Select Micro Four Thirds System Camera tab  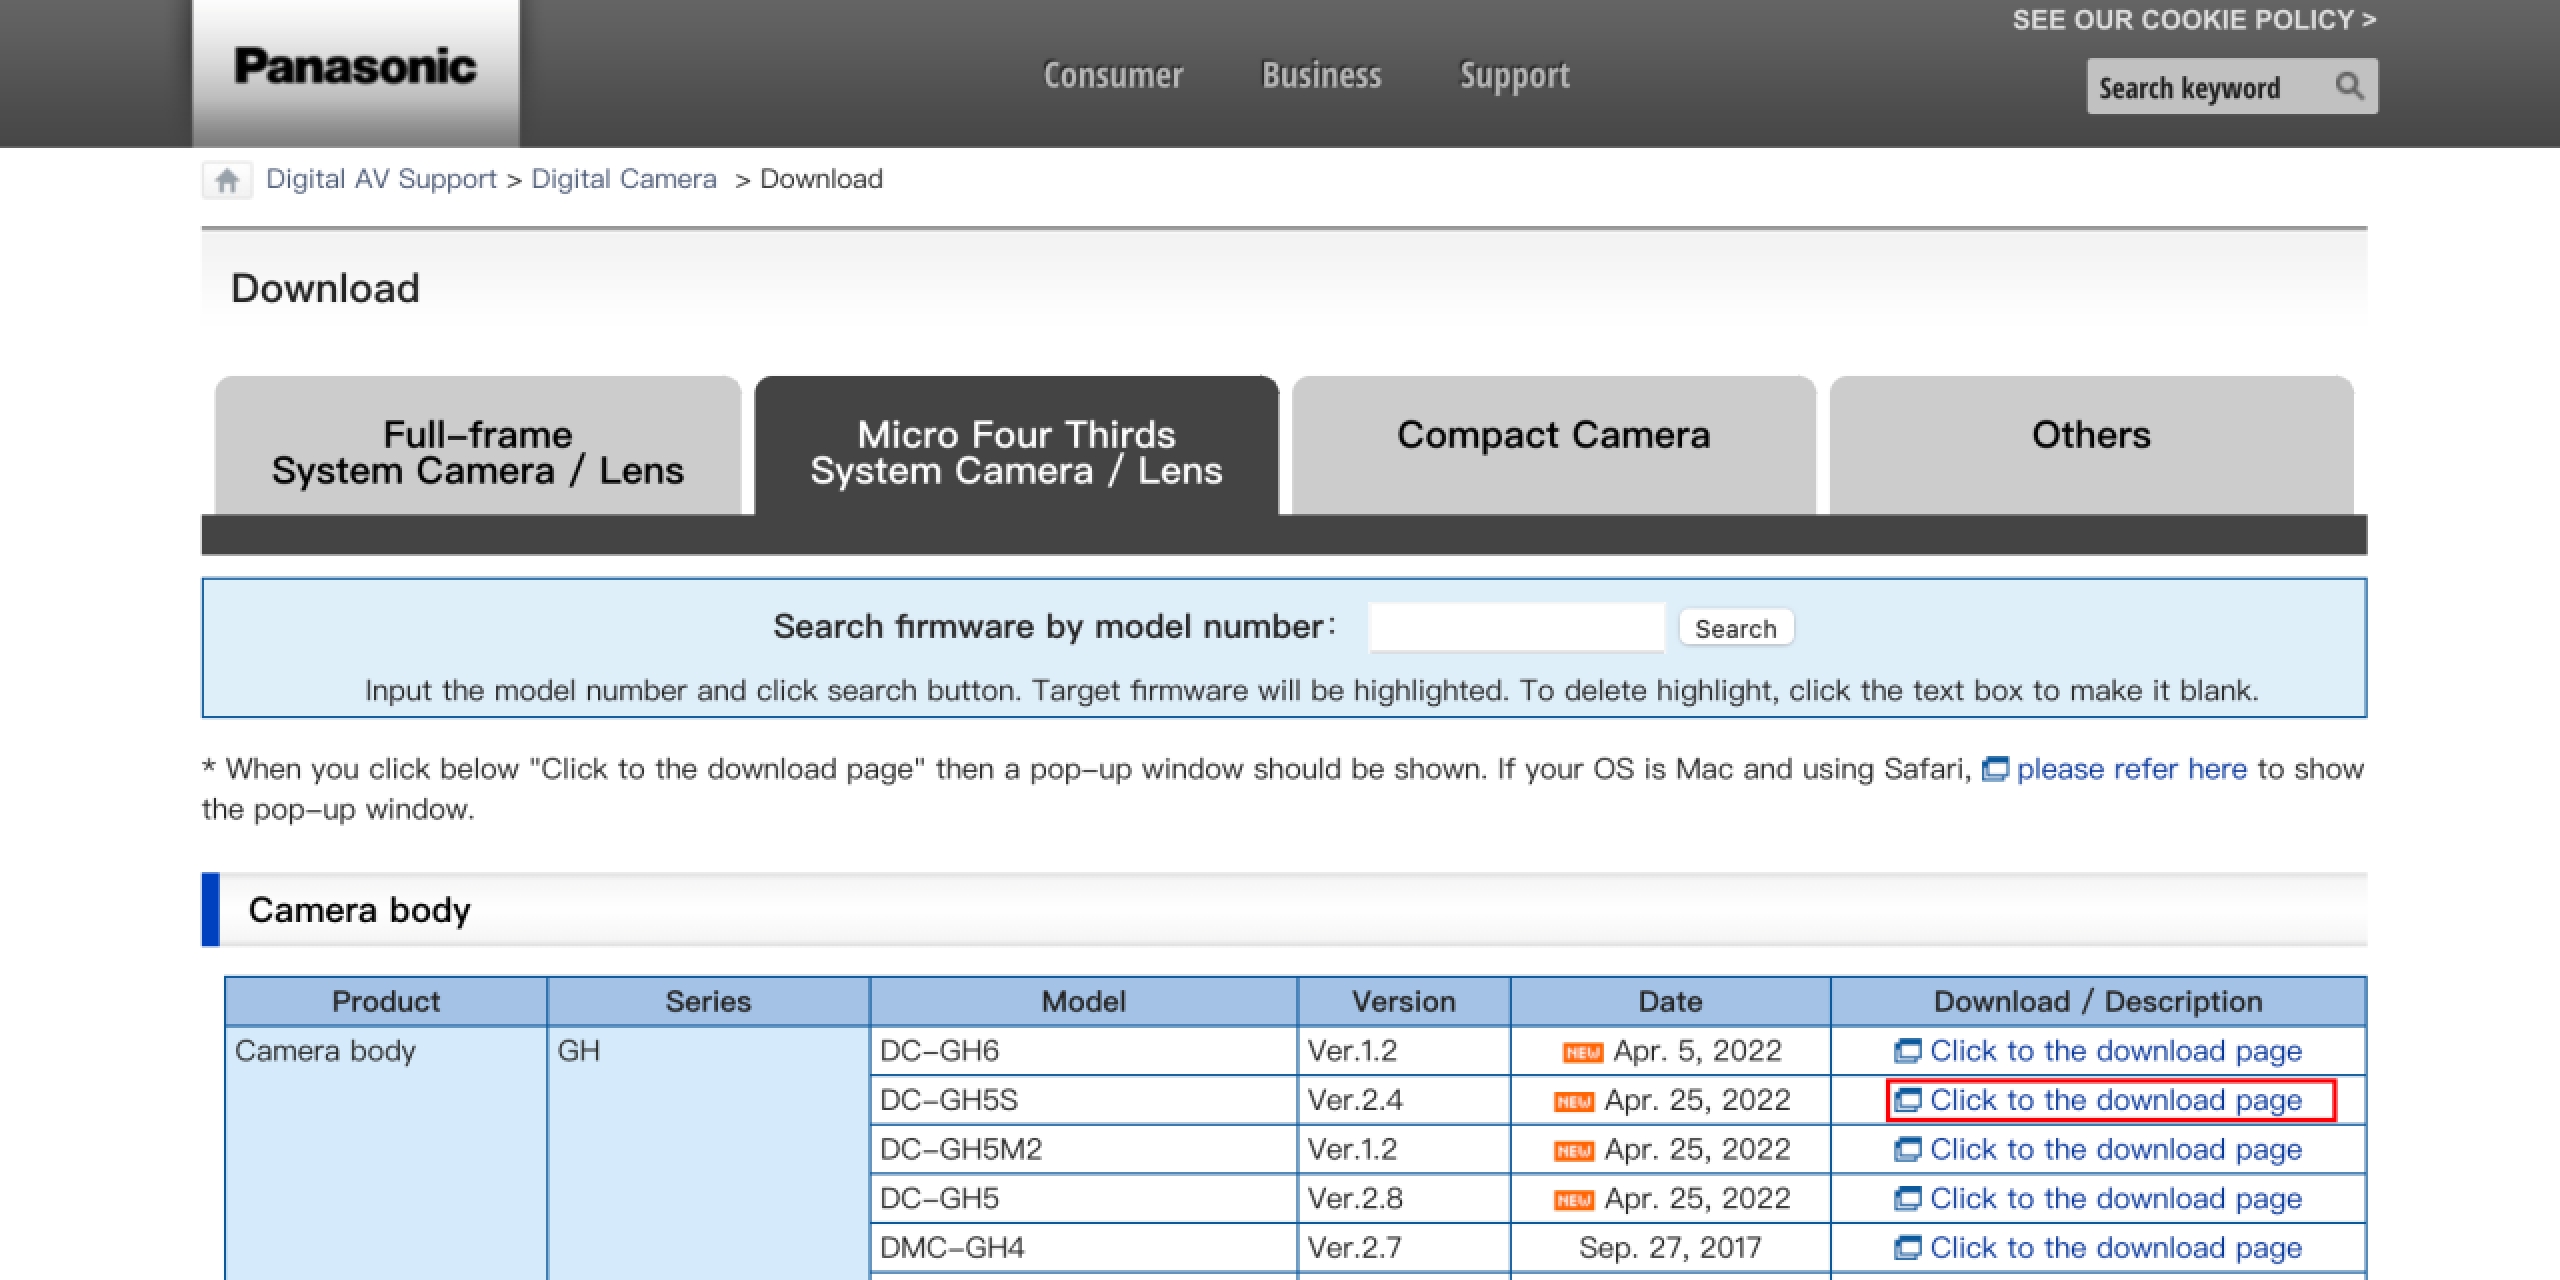[x=1016, y=451]
